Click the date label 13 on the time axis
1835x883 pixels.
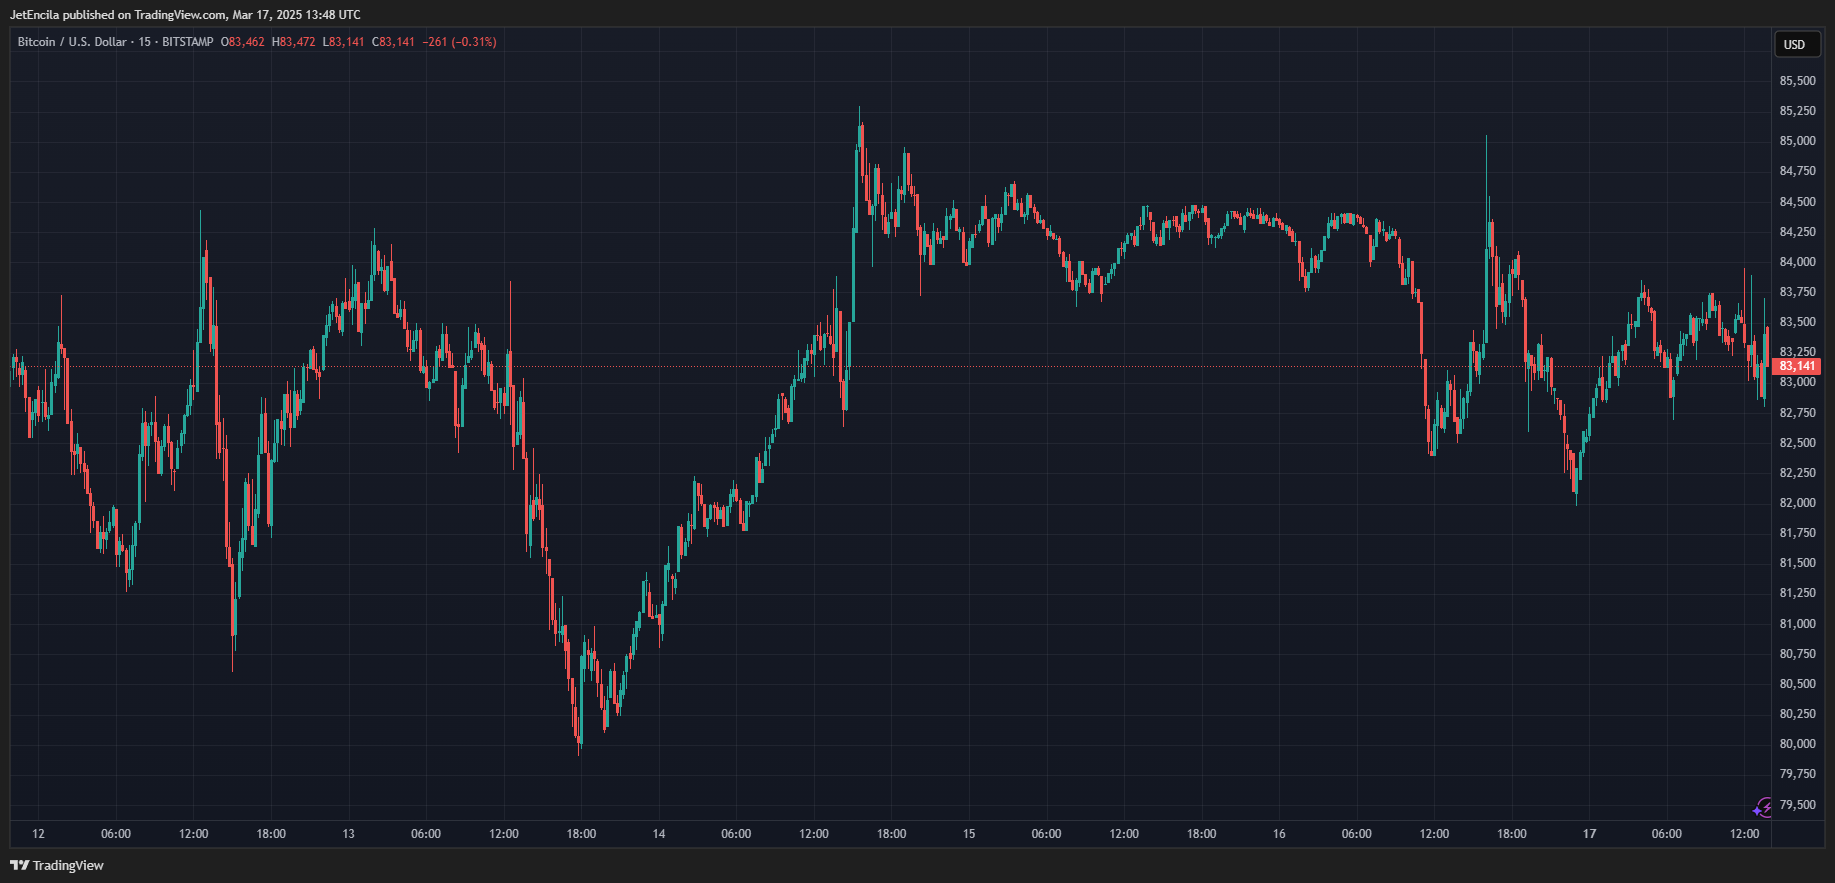point(348,834)
